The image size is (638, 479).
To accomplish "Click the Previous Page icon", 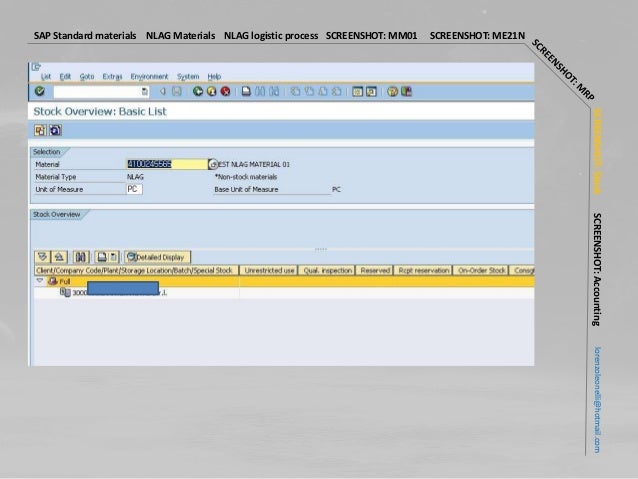I will (309, 92).
